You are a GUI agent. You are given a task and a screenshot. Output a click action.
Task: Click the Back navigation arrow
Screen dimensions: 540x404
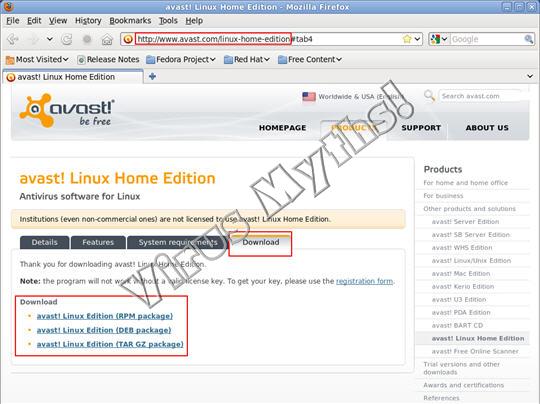13,39
